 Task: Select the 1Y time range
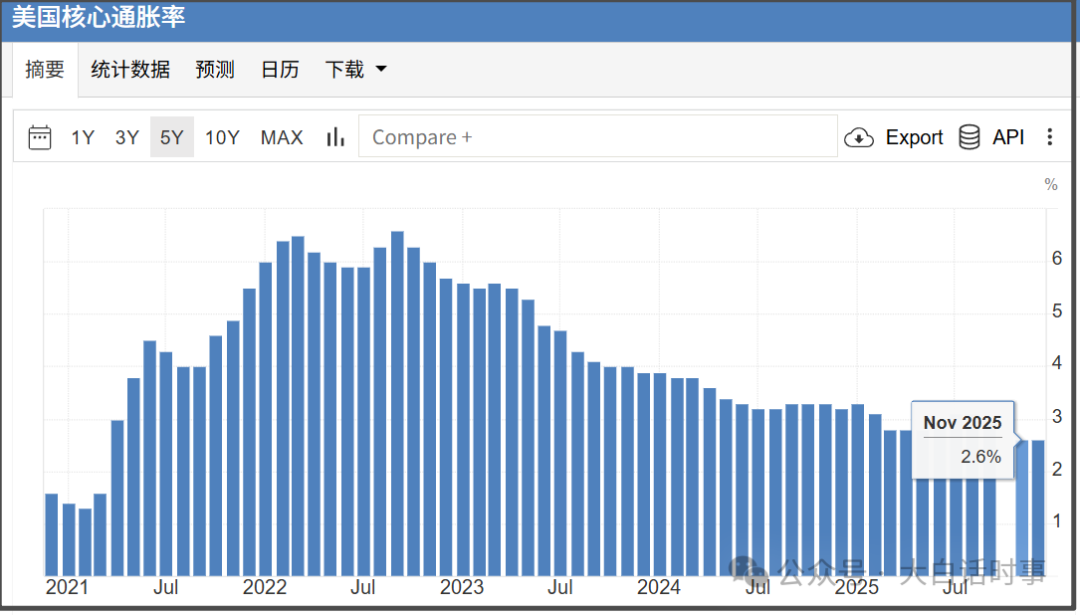click(83, 138)
